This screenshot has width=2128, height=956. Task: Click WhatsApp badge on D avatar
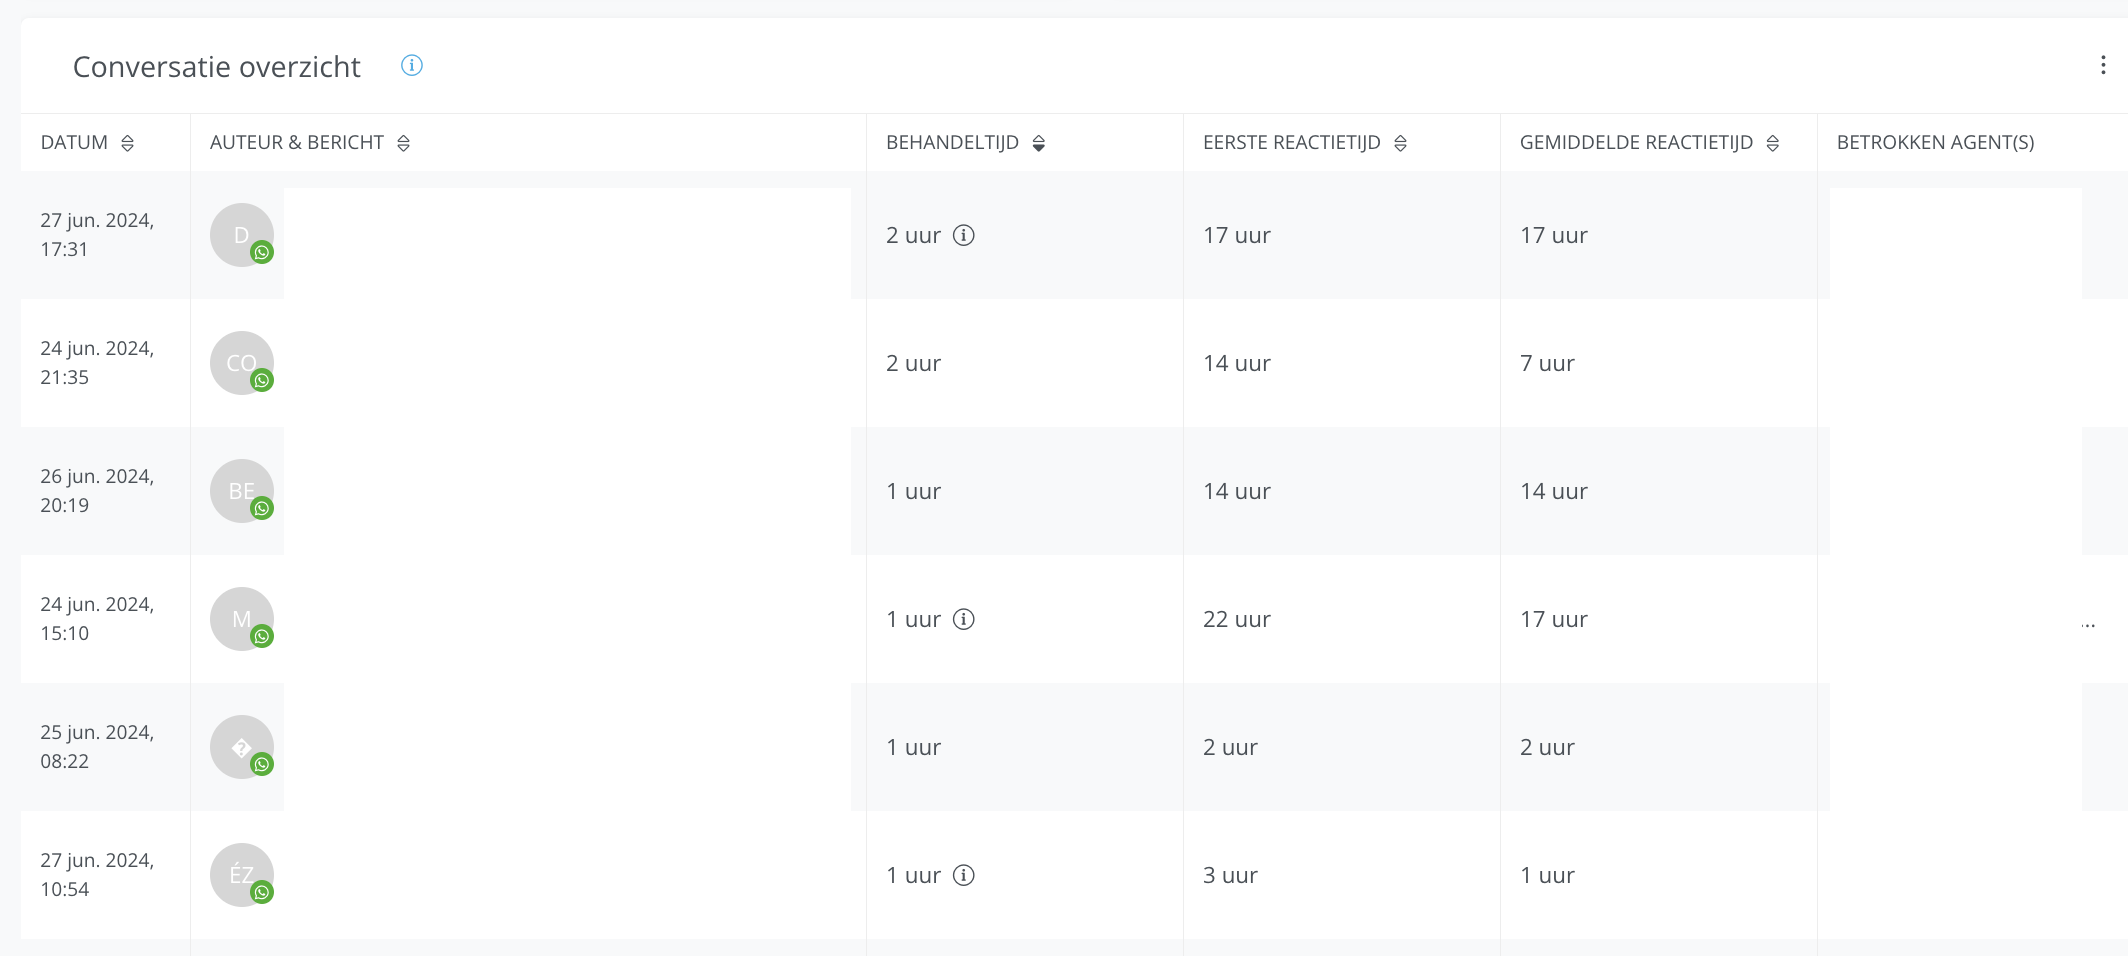pos(262,252)
